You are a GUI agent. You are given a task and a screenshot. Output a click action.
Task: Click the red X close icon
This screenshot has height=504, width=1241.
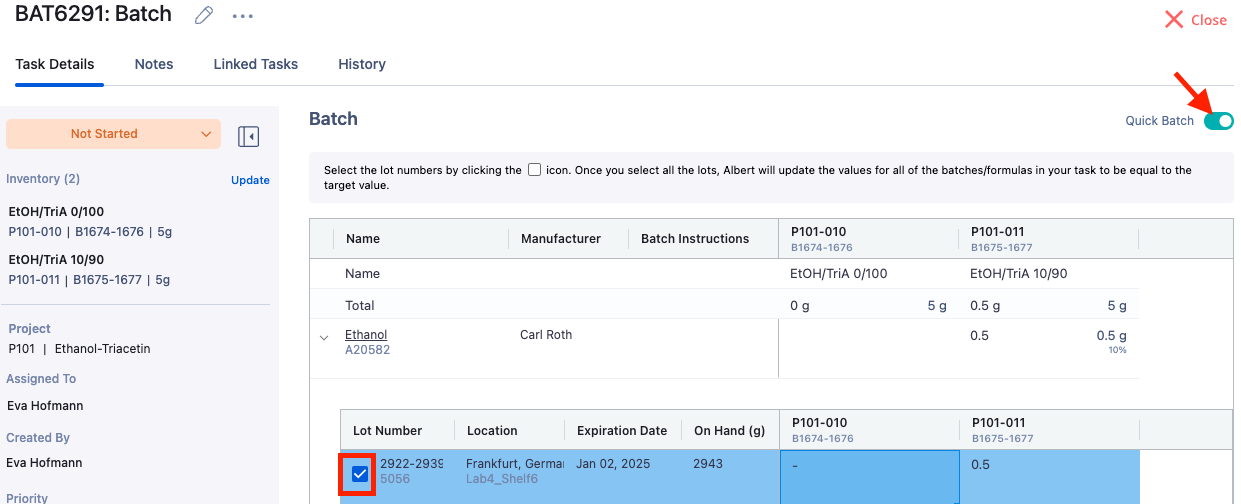(1174, 20)
